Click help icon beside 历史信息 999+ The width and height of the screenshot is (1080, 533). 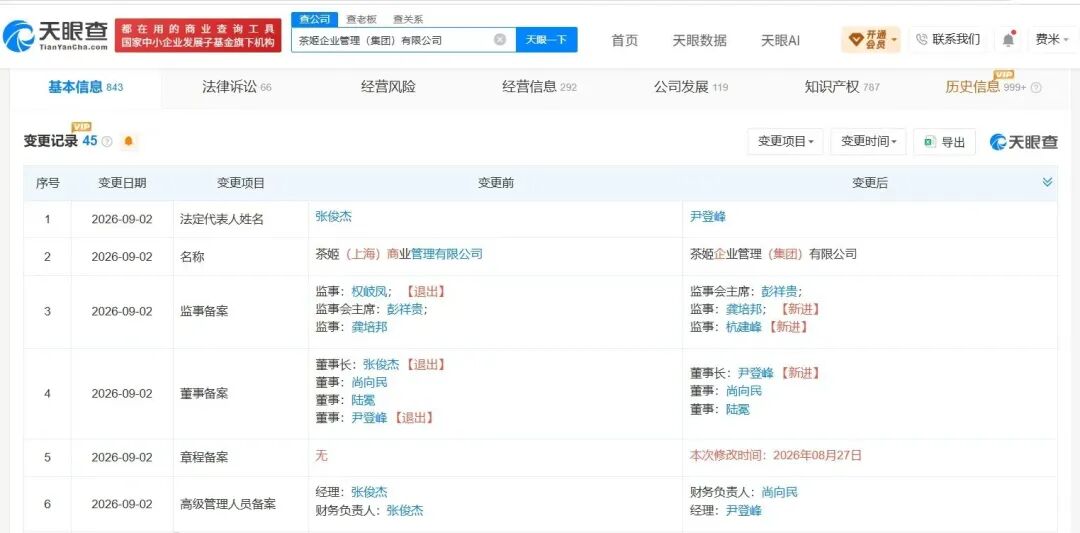[x=1036, y=87]
